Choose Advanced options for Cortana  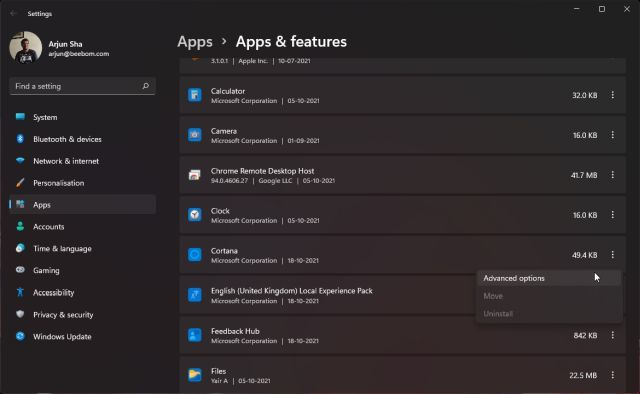click(x=549, y=278)
